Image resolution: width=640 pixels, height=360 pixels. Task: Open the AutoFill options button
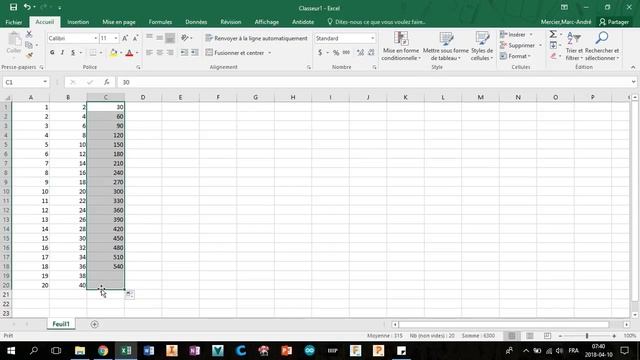click(x=129, y=294)
